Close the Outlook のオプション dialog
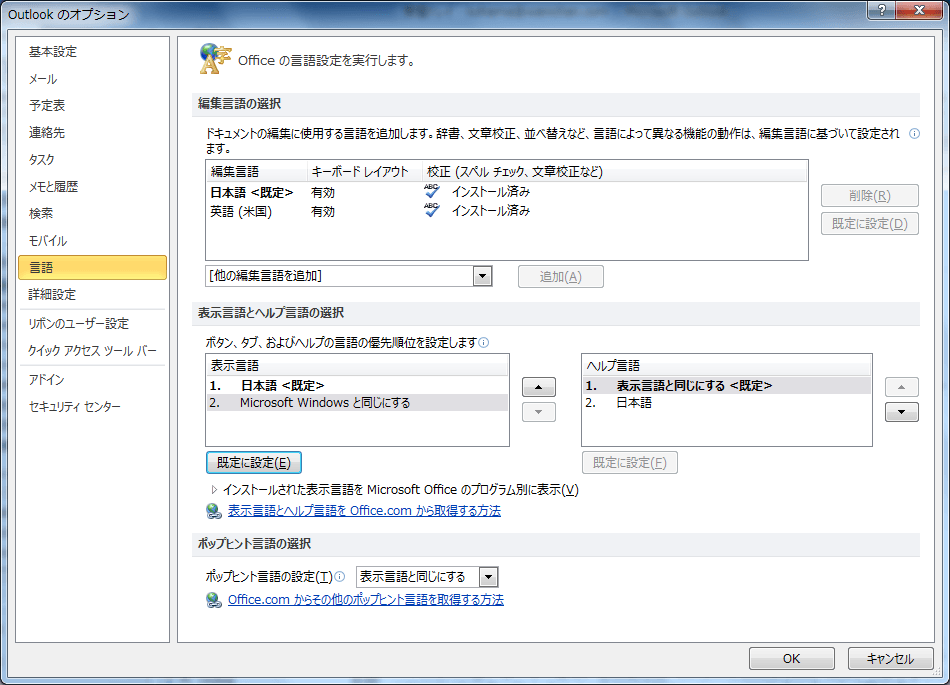The width and height of the screenshot is (950, 685). (x=918, y=10)
